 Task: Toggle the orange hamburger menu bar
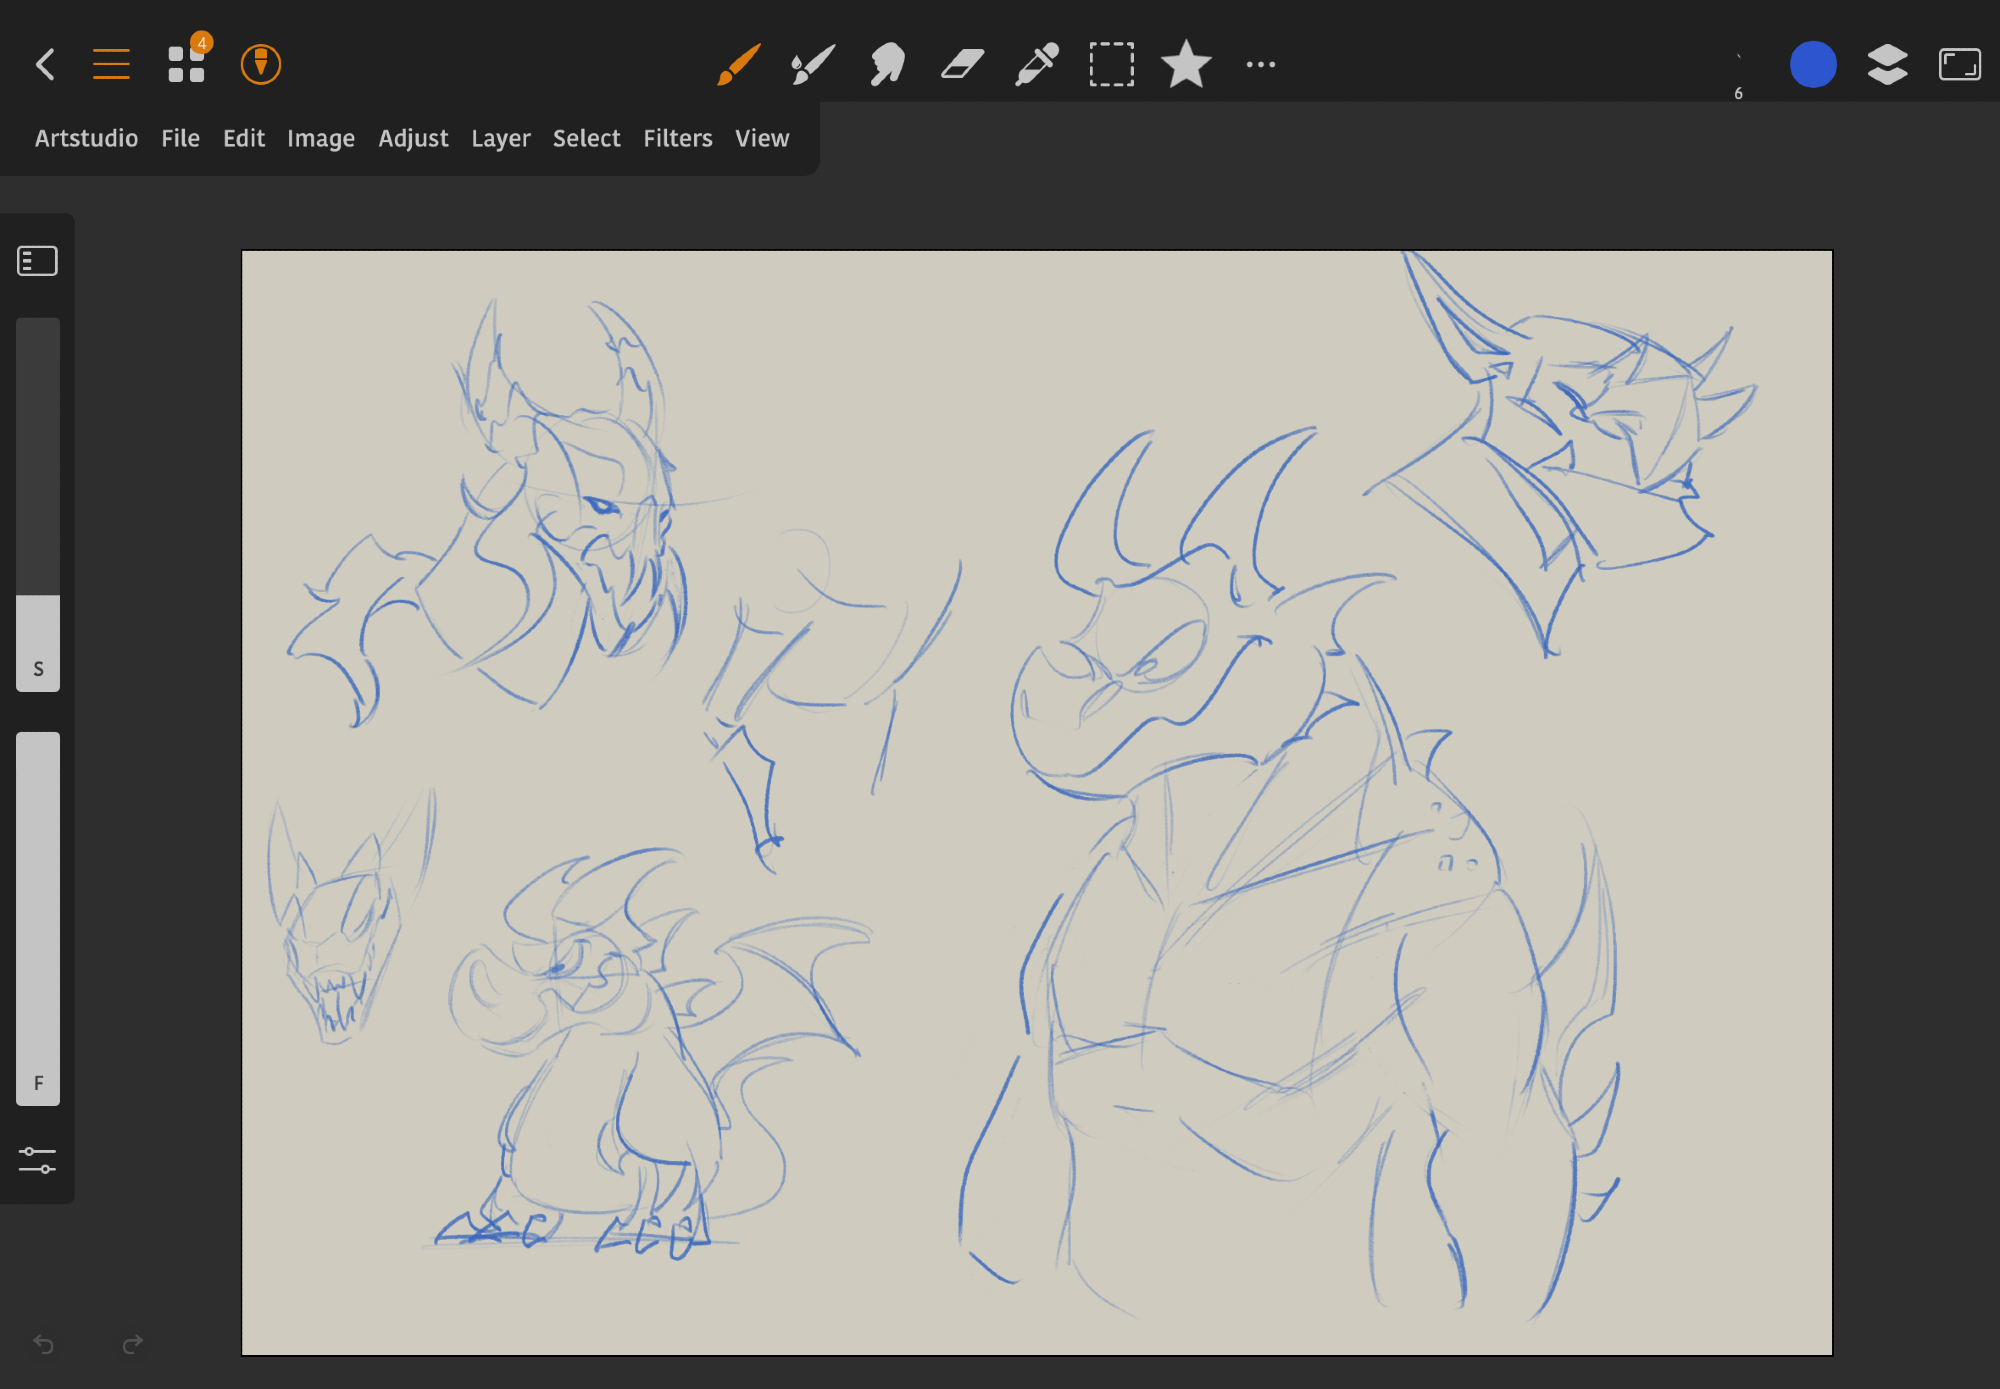pyautogui.click(x=111, y=65)
